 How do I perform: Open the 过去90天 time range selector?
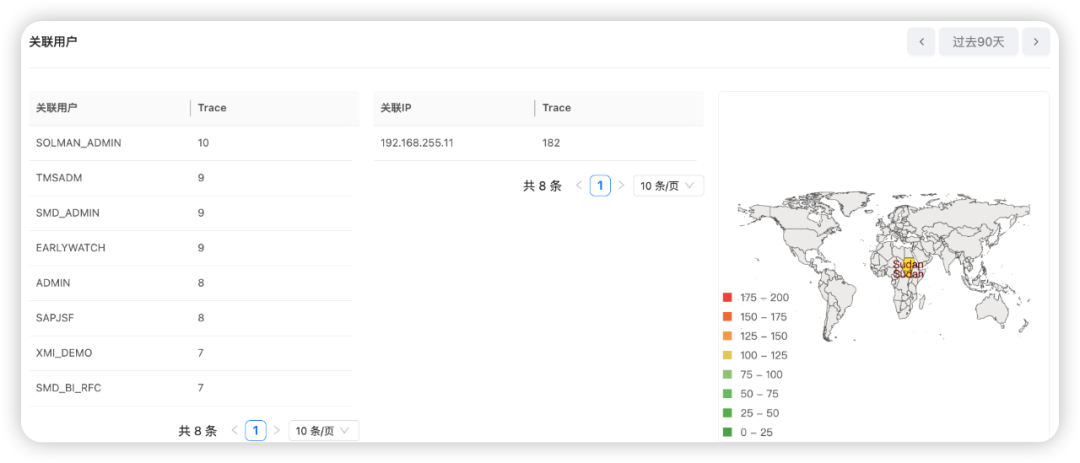(x=978, y=42)
